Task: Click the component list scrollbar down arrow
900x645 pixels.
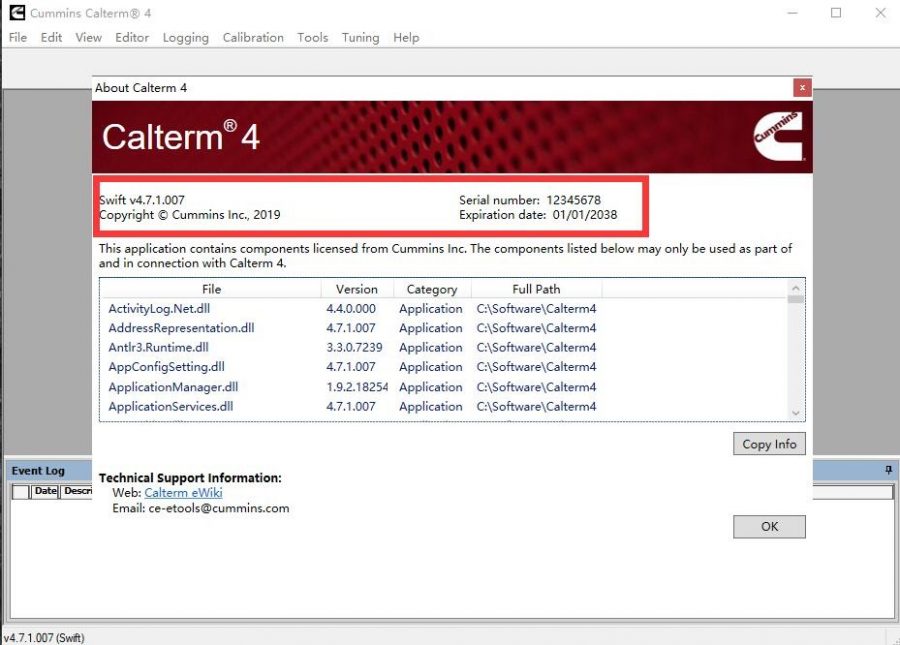Action: [x=796, y=413]
